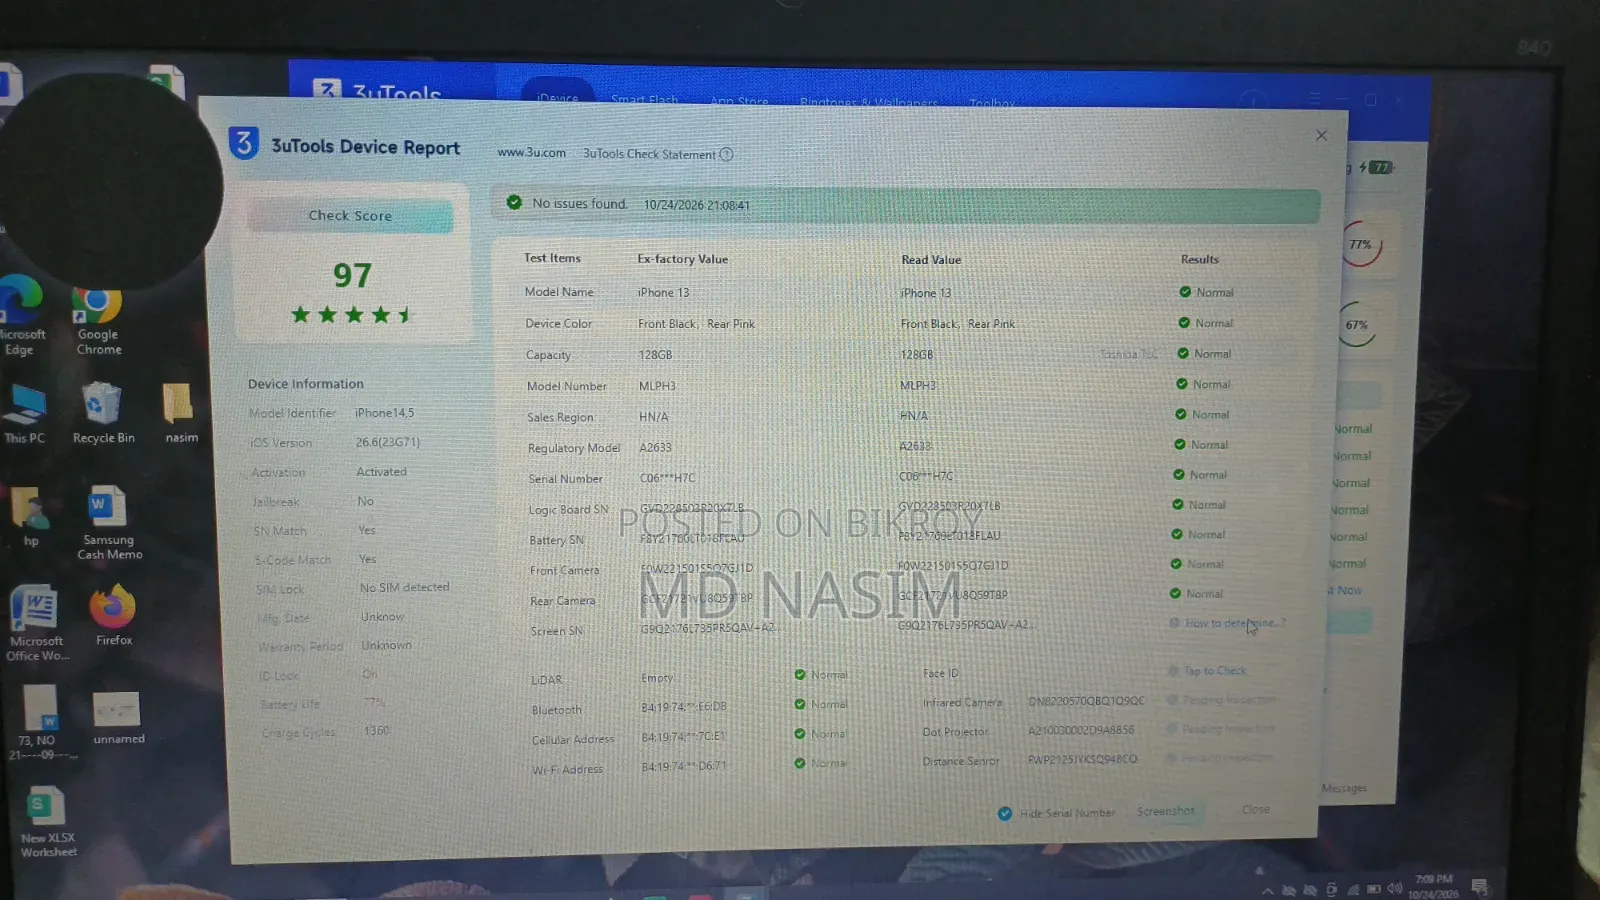
Task: Open the nasim folder icon
Action: pyautogui.click(x=181, y=413)
